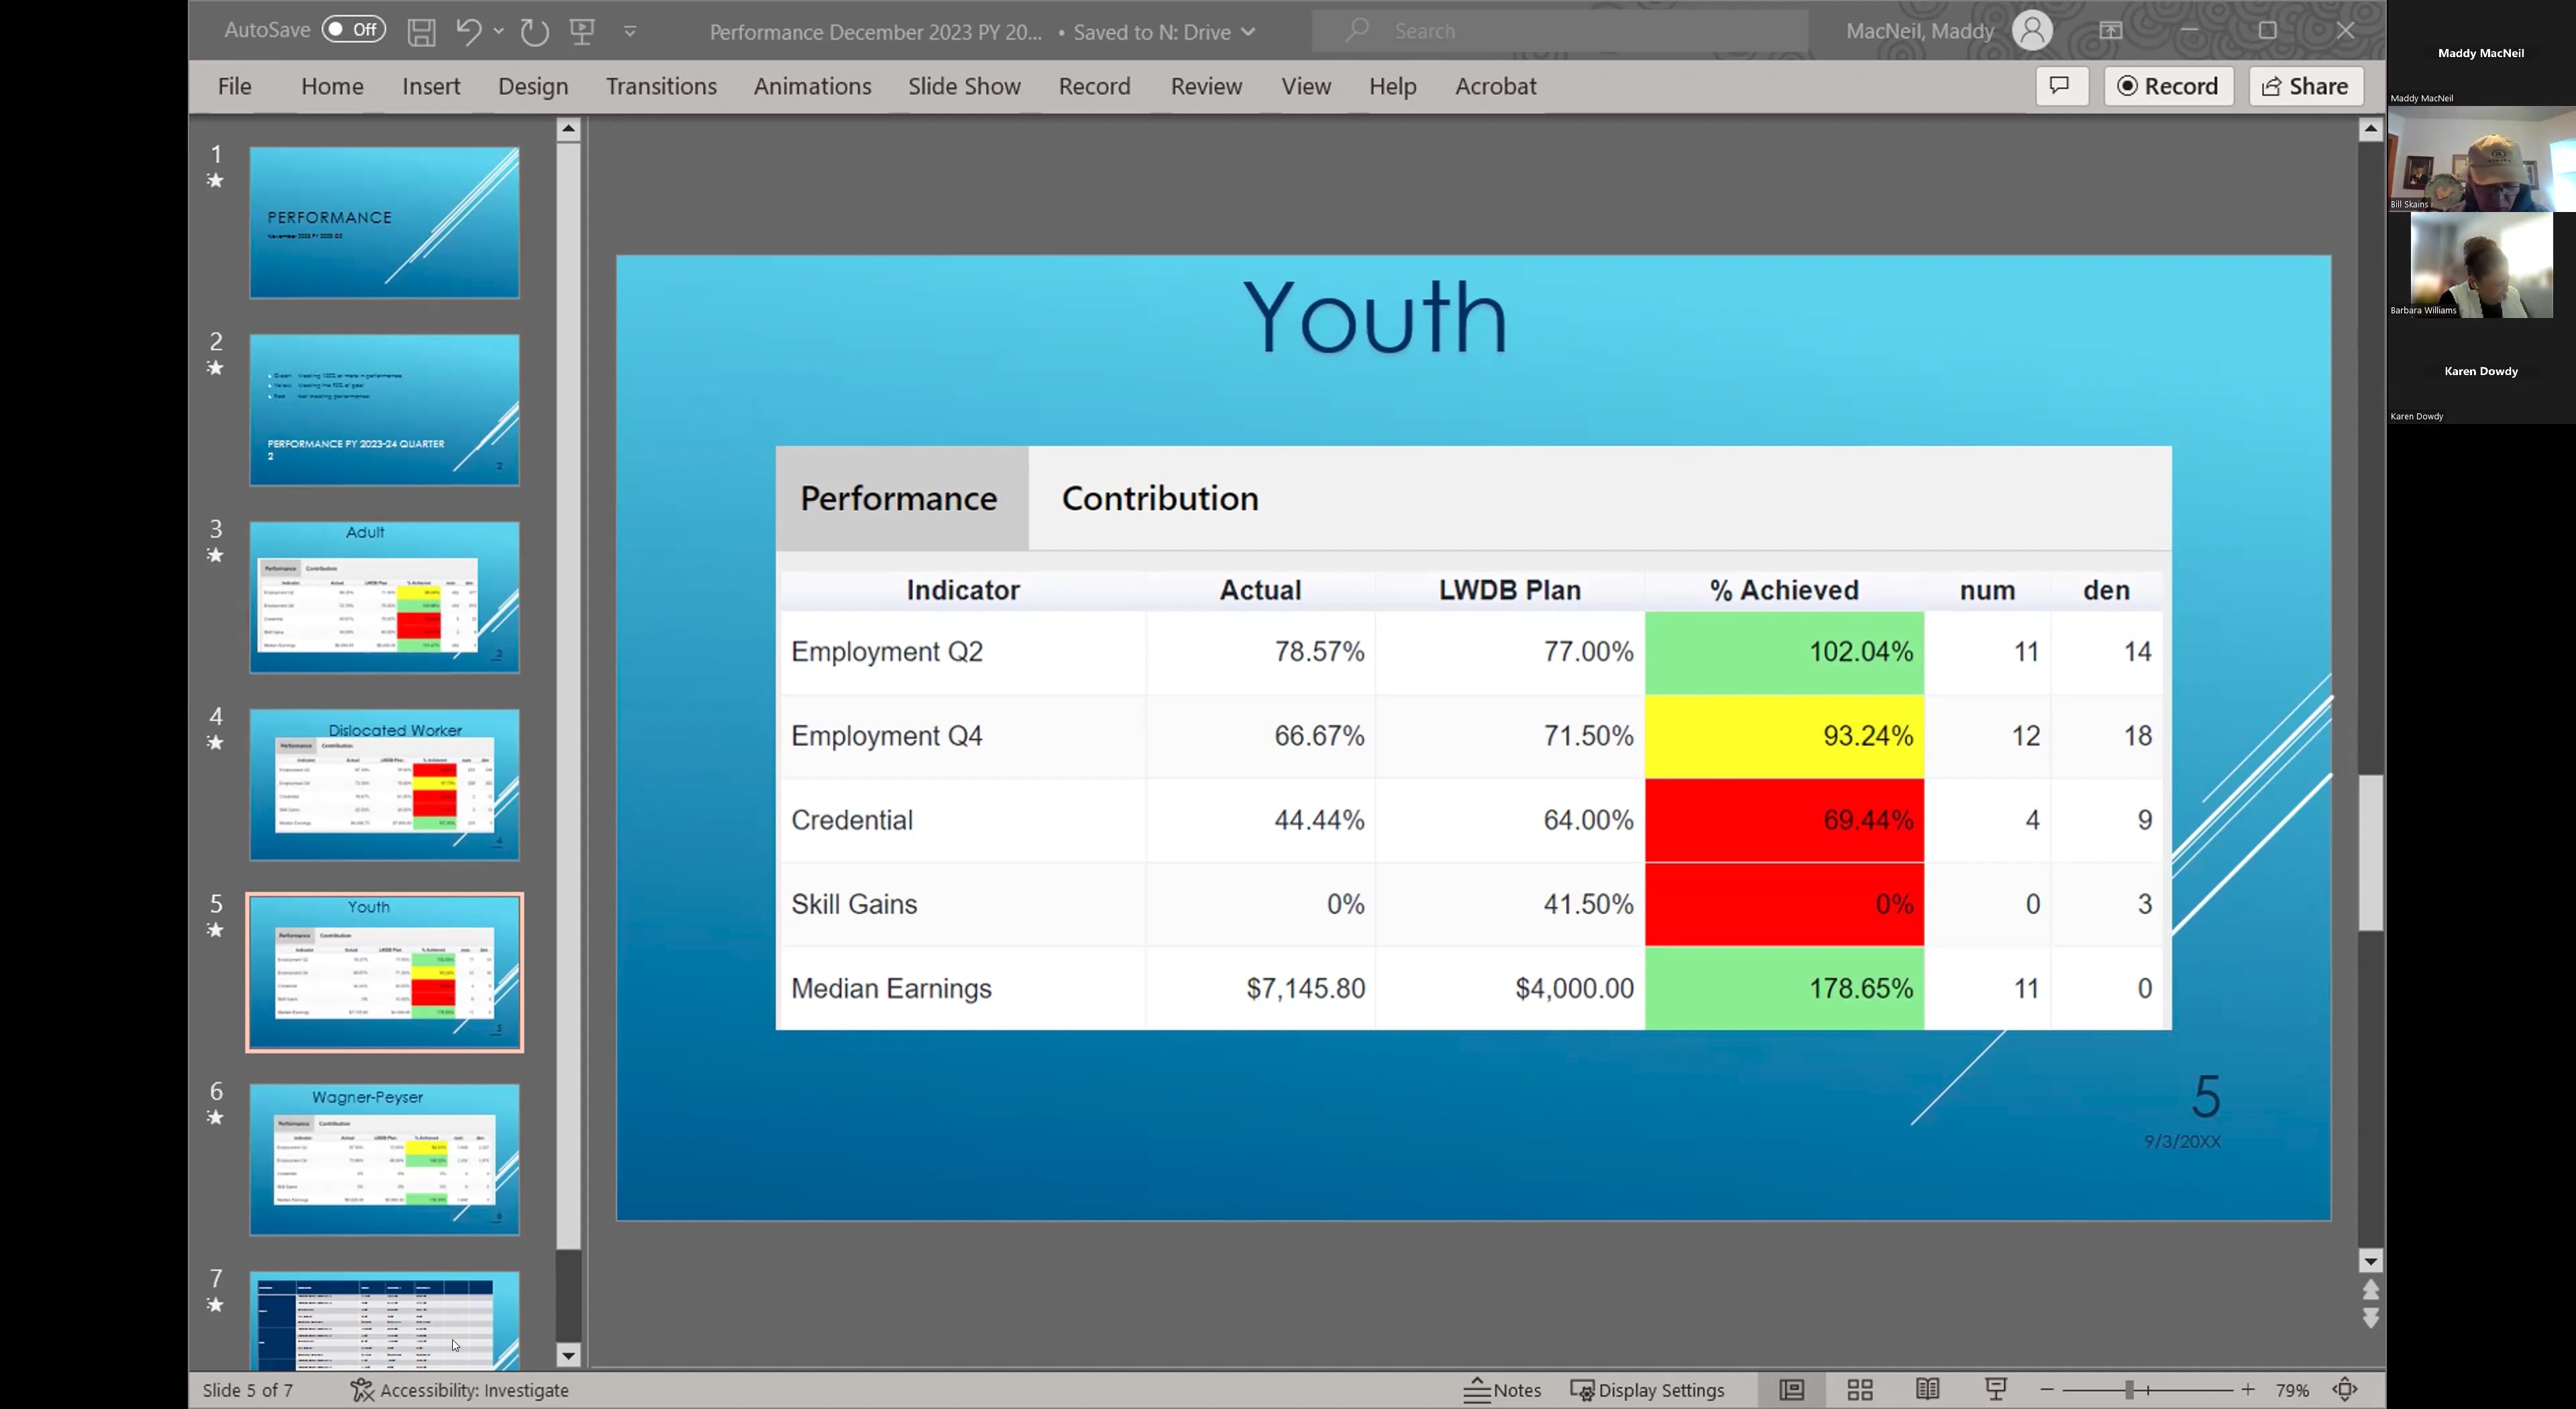Open the Undo dropdown arrow
Viewport: 2576px width, 1409px height.
tap(498, 31)
